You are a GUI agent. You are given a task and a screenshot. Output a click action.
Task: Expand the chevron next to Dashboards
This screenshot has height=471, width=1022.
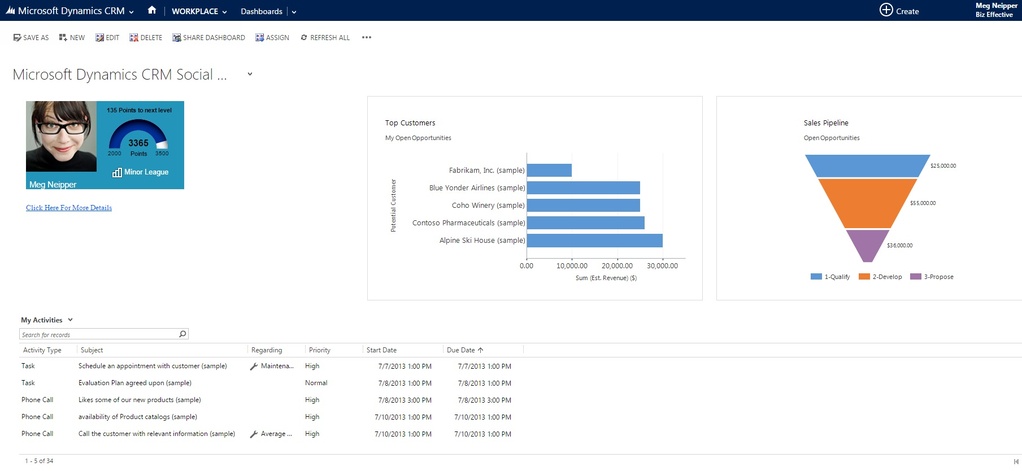click(294, 12)
